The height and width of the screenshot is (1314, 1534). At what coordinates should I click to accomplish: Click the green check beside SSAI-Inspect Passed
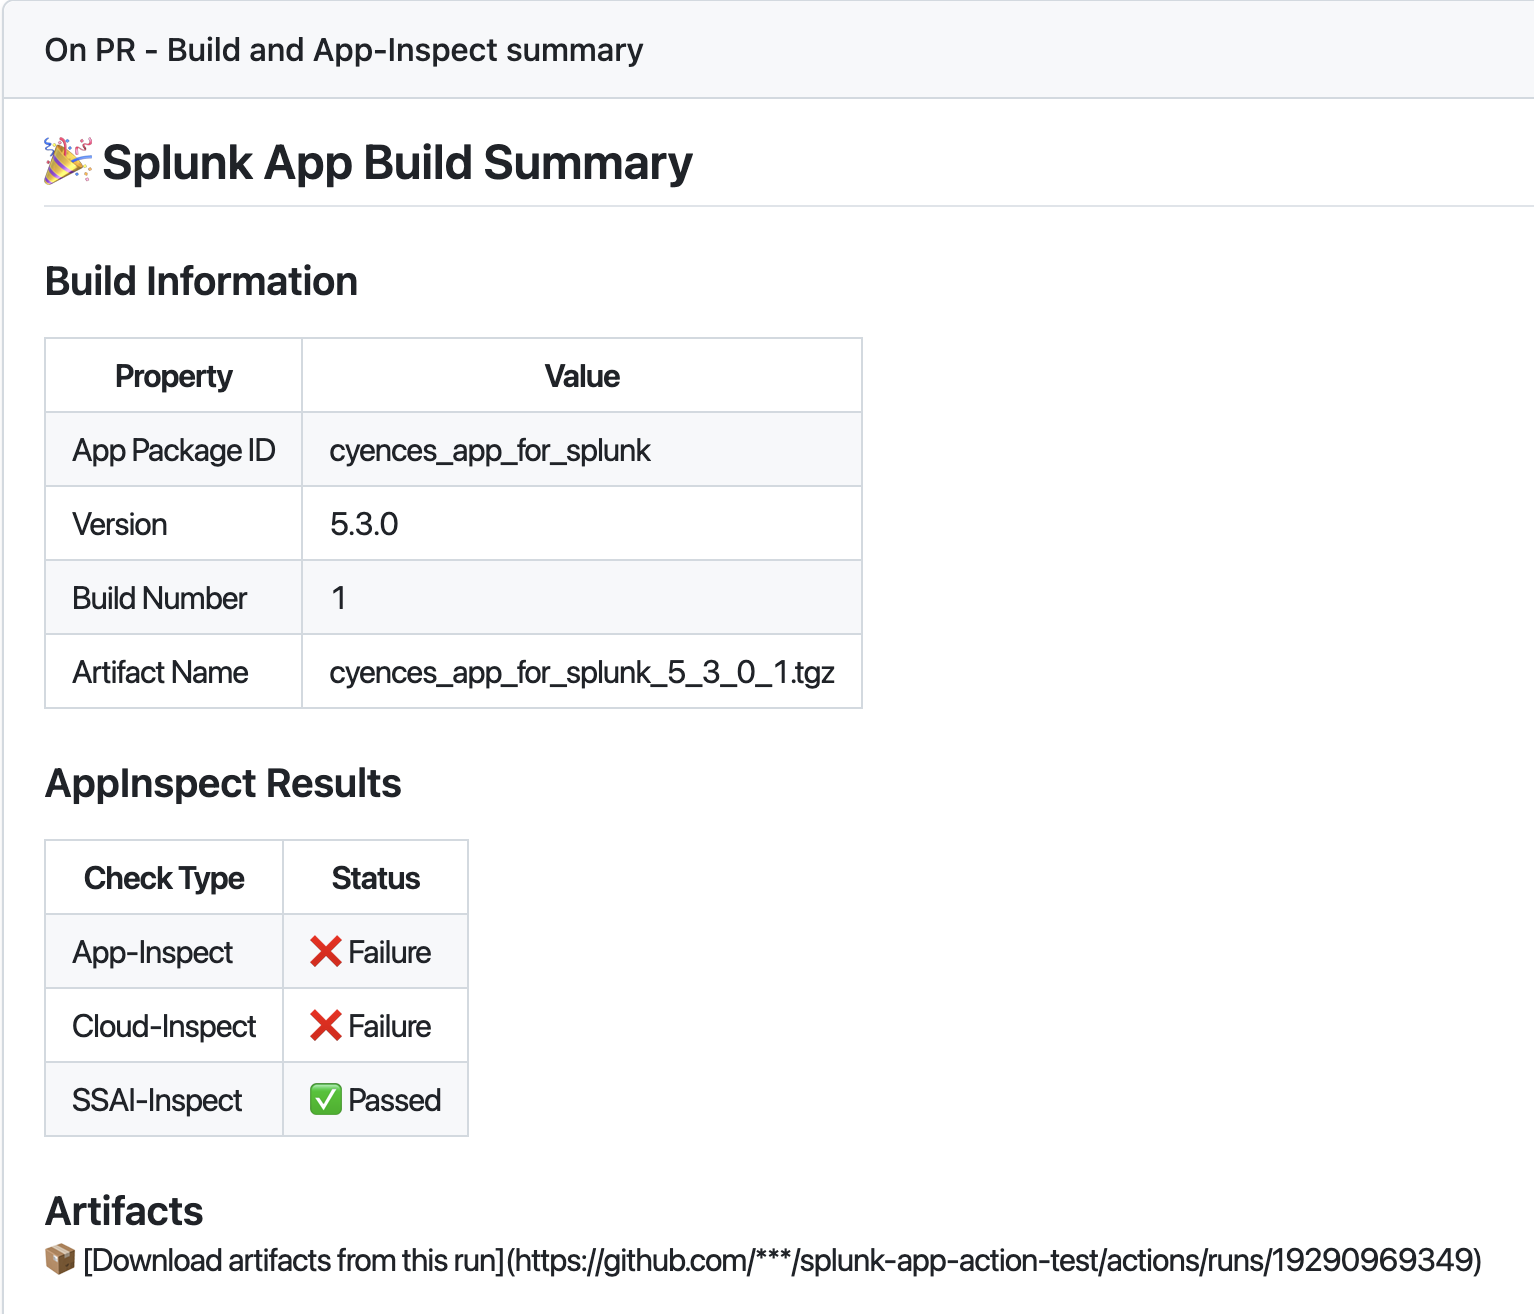(x=326, y=1100)
